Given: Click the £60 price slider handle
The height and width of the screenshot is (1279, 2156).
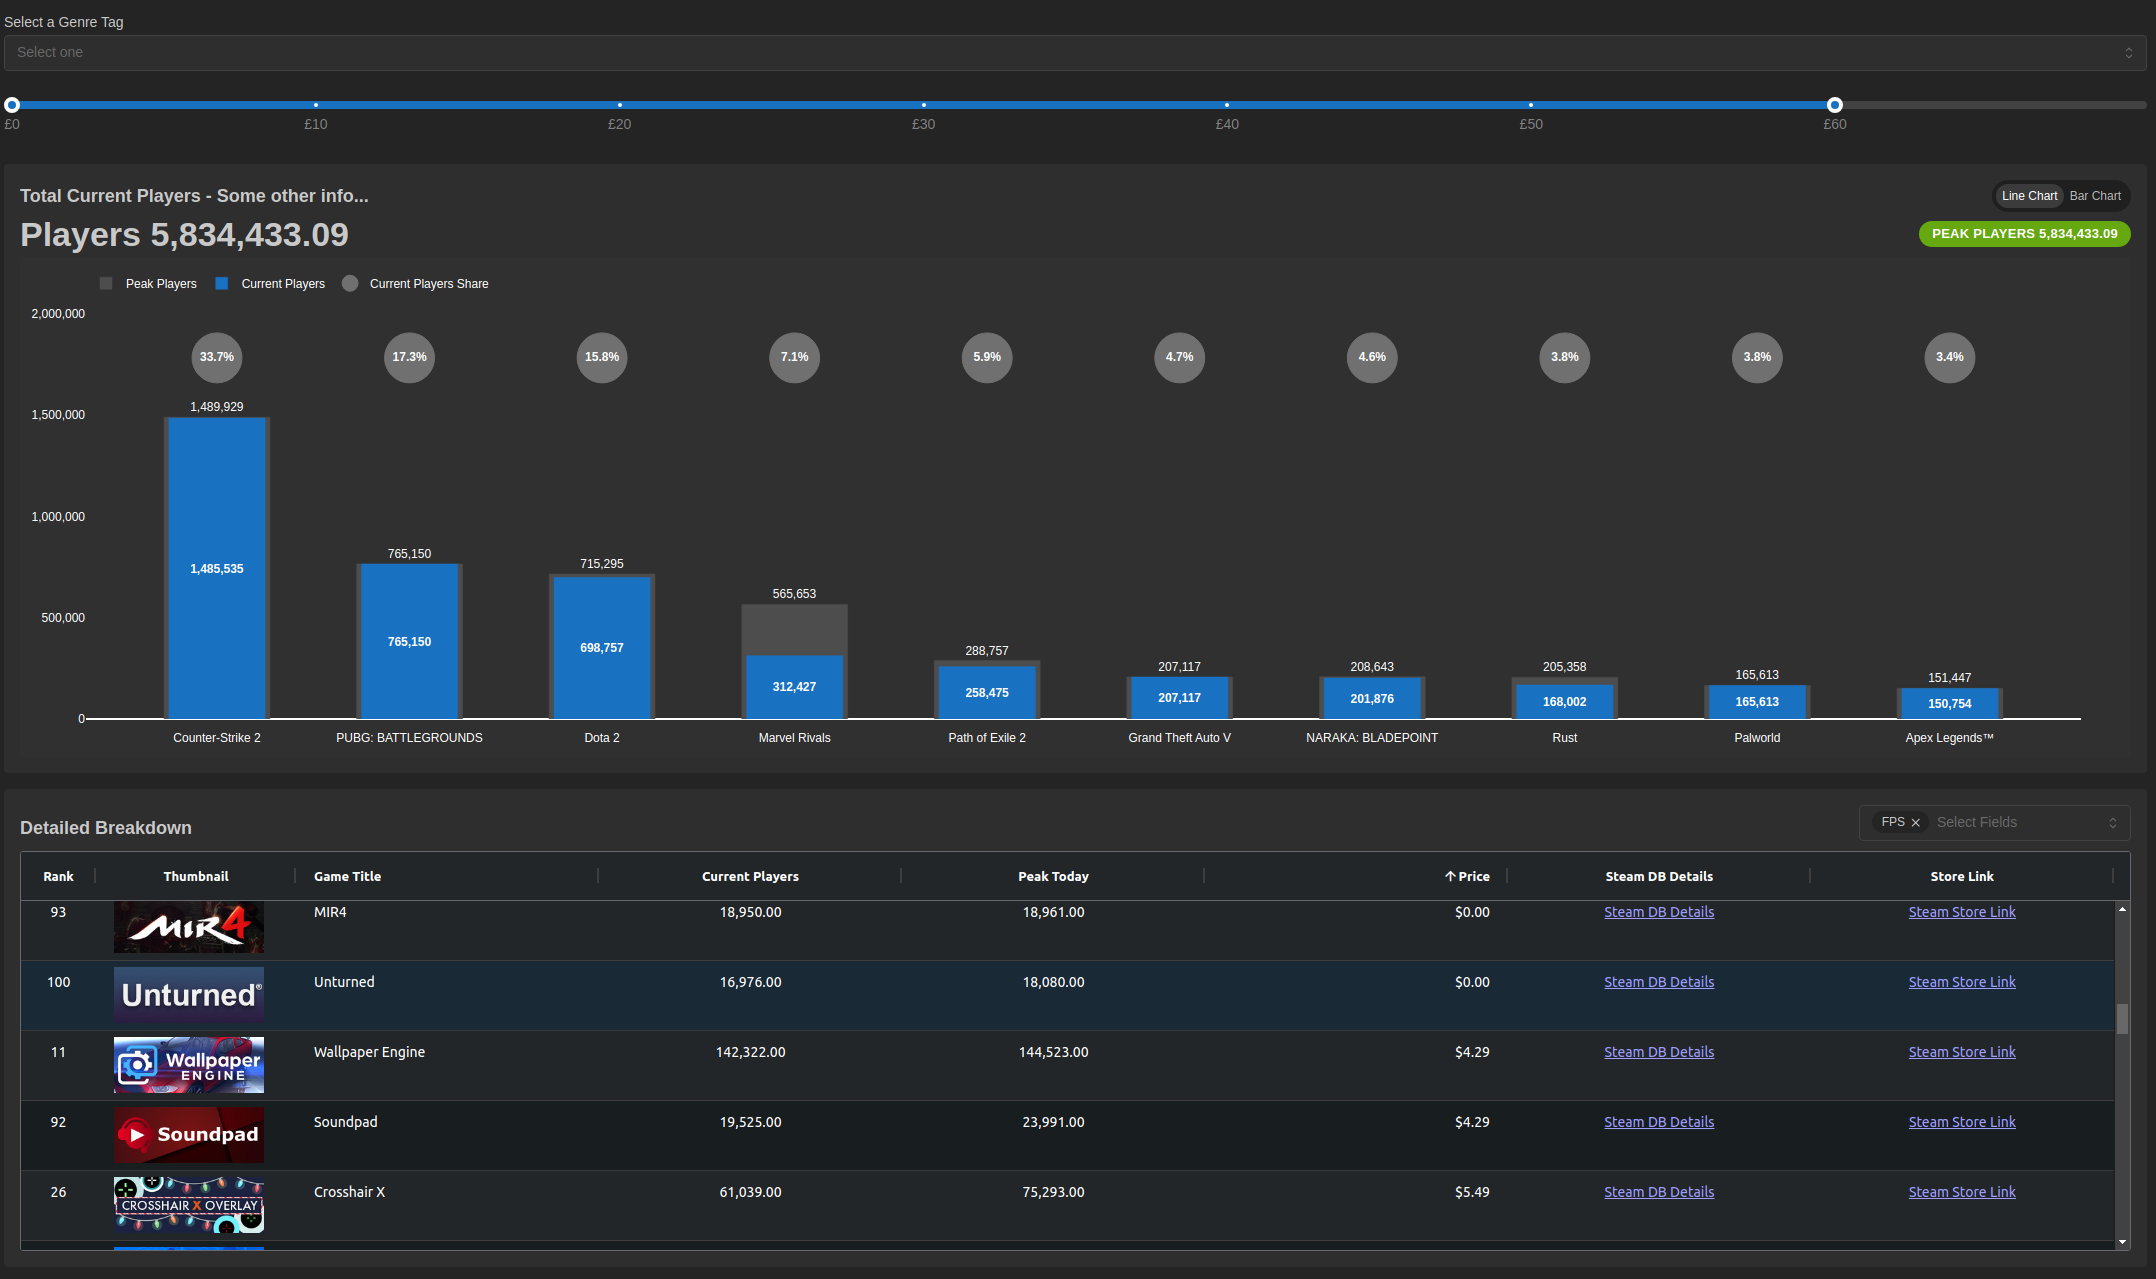Looking at the screenshot, I should [1834, 105].
